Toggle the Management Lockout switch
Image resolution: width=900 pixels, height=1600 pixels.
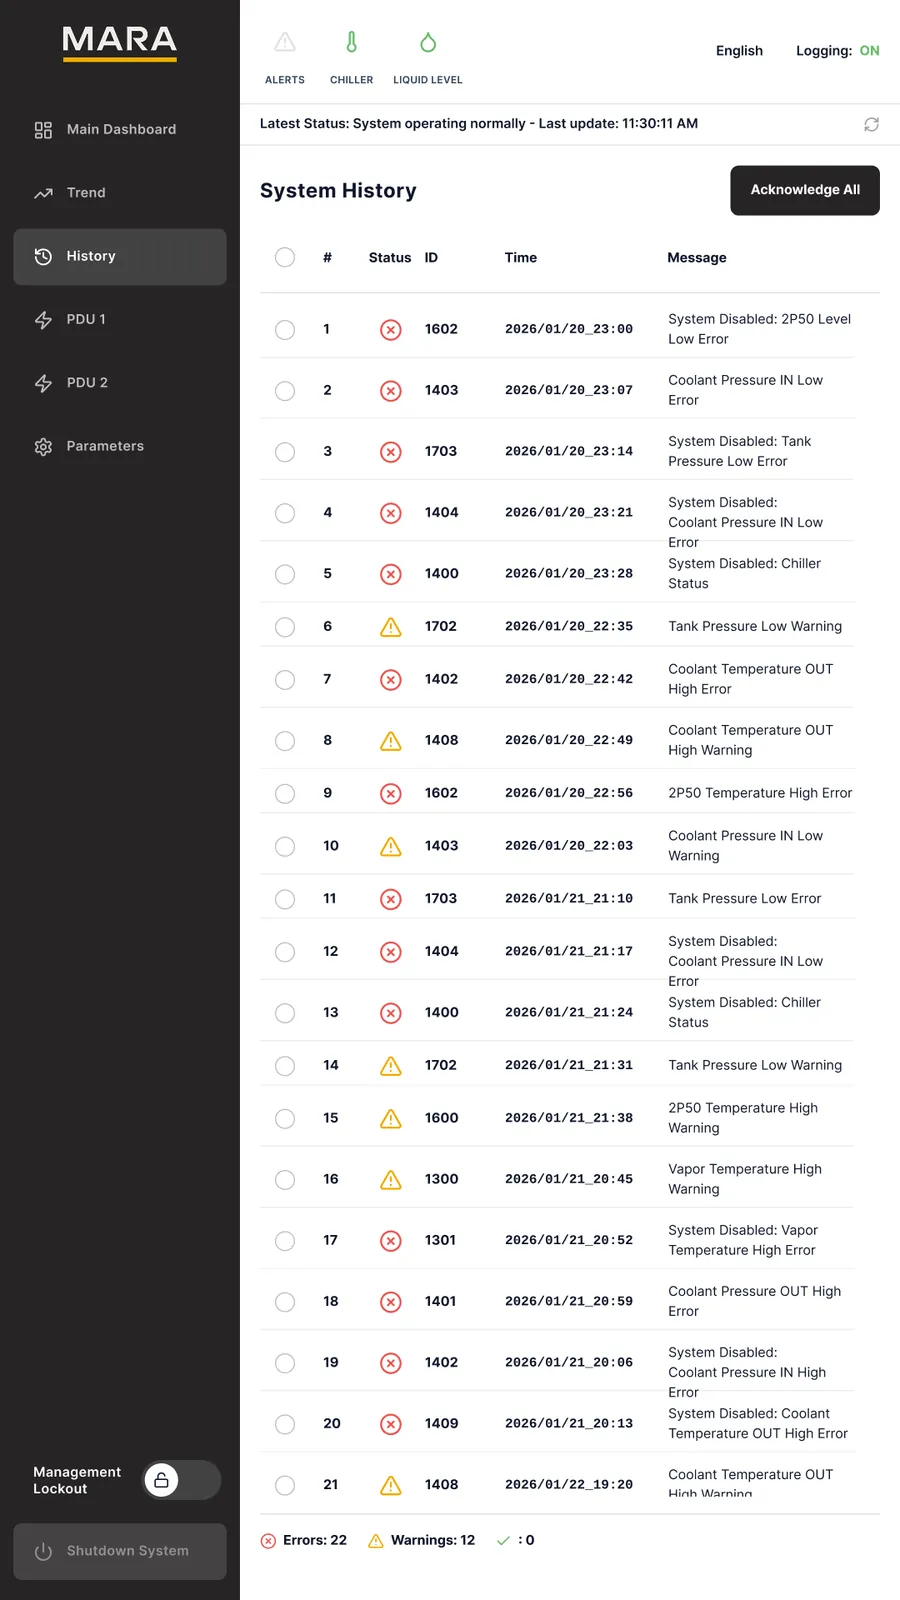tap(181, 1480)
